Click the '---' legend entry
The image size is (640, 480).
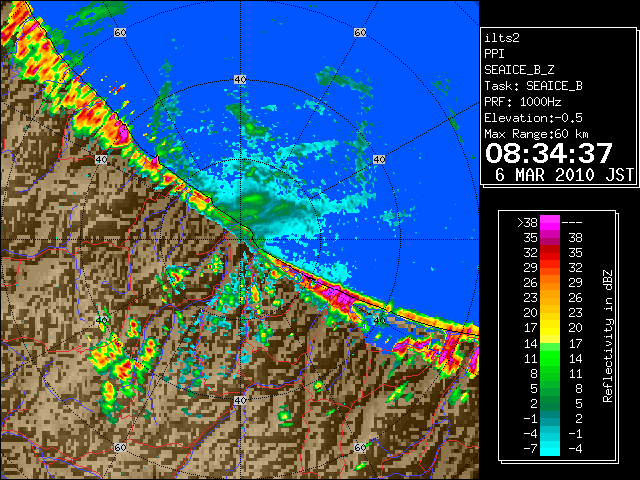click(x=572, y=223)
